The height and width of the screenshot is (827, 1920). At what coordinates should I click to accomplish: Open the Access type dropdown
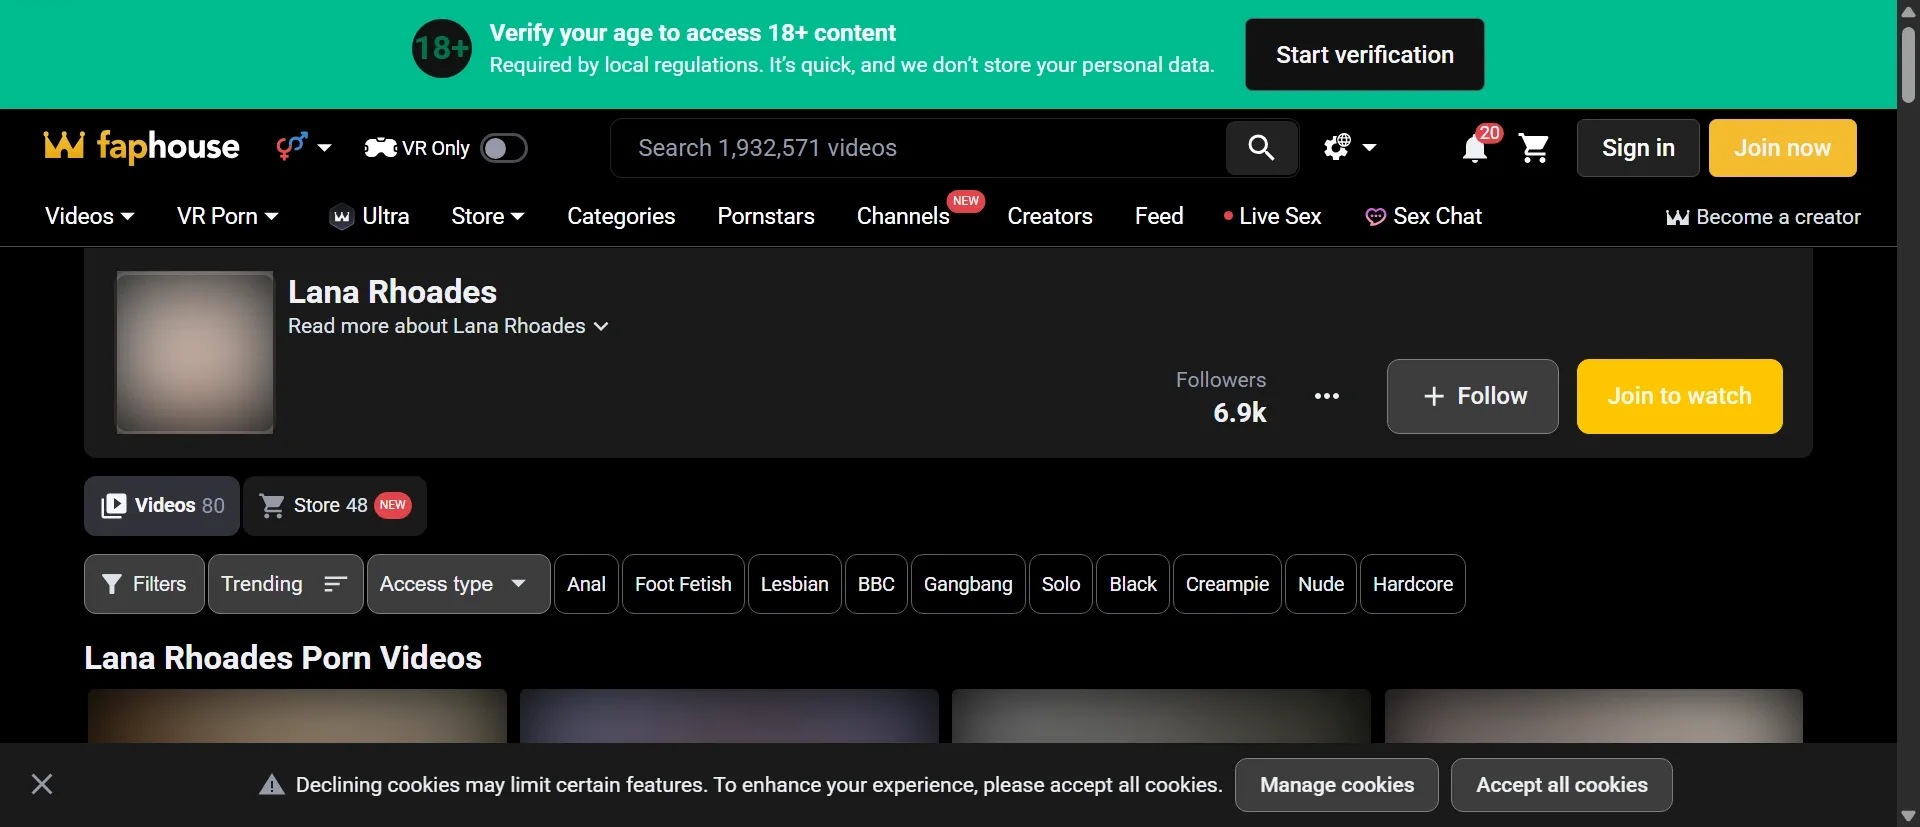tap(458, 584)
